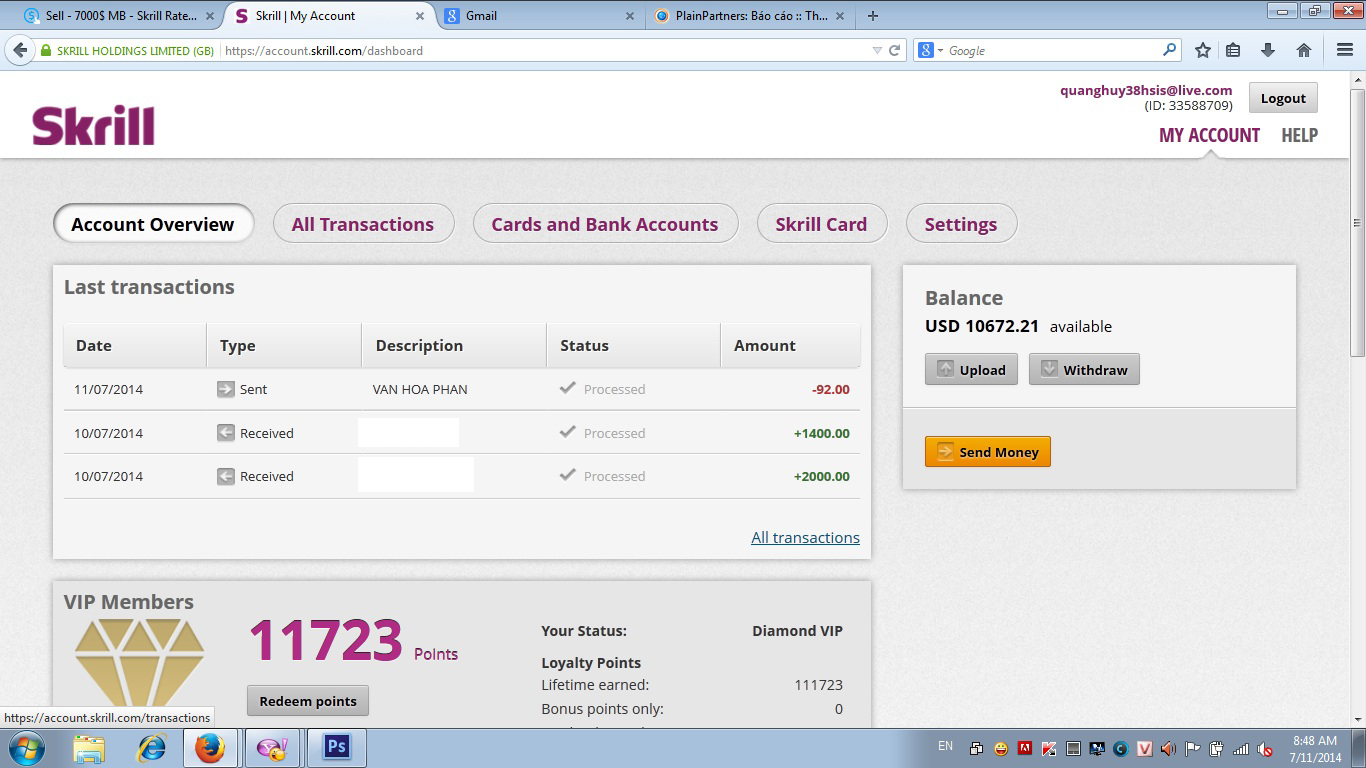1366x768 pixels.
Task: Open the All Transactions tab
Action: pyautogui.click(x=363, y=224)
